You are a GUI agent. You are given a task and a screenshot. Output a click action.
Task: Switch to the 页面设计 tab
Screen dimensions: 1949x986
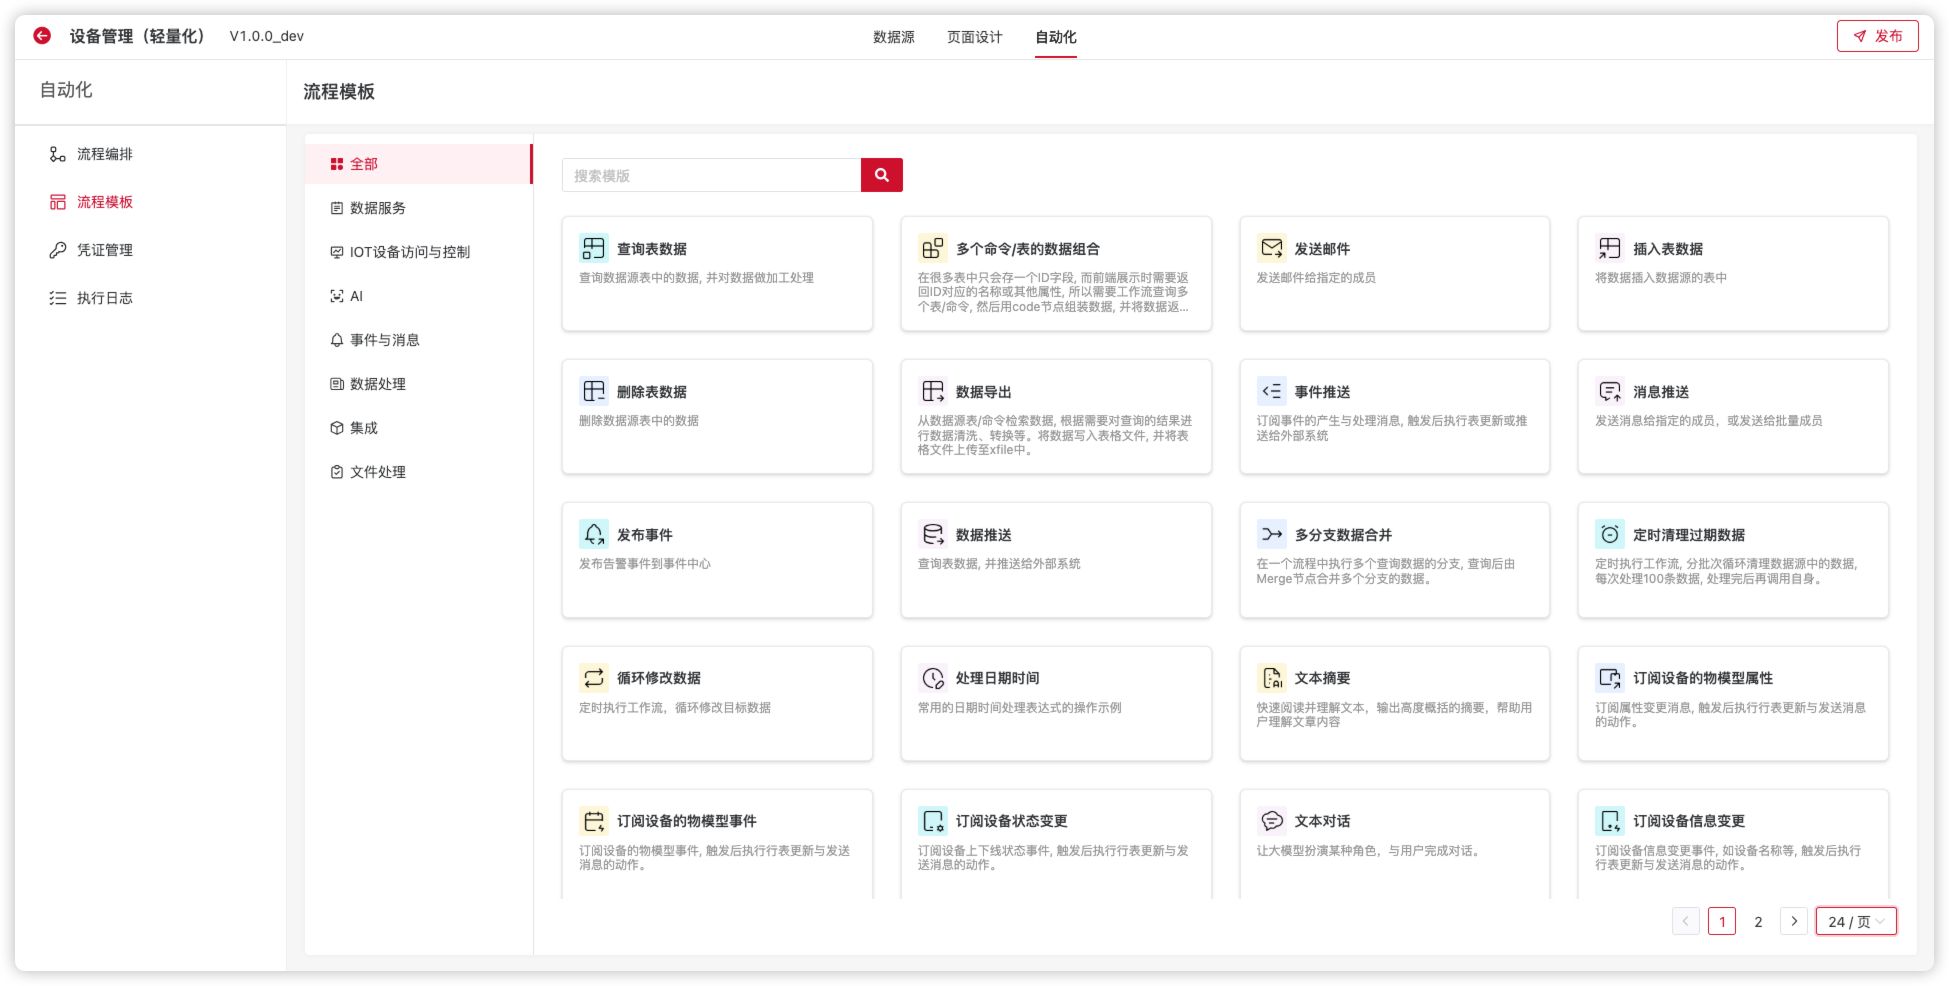(974, 37)
